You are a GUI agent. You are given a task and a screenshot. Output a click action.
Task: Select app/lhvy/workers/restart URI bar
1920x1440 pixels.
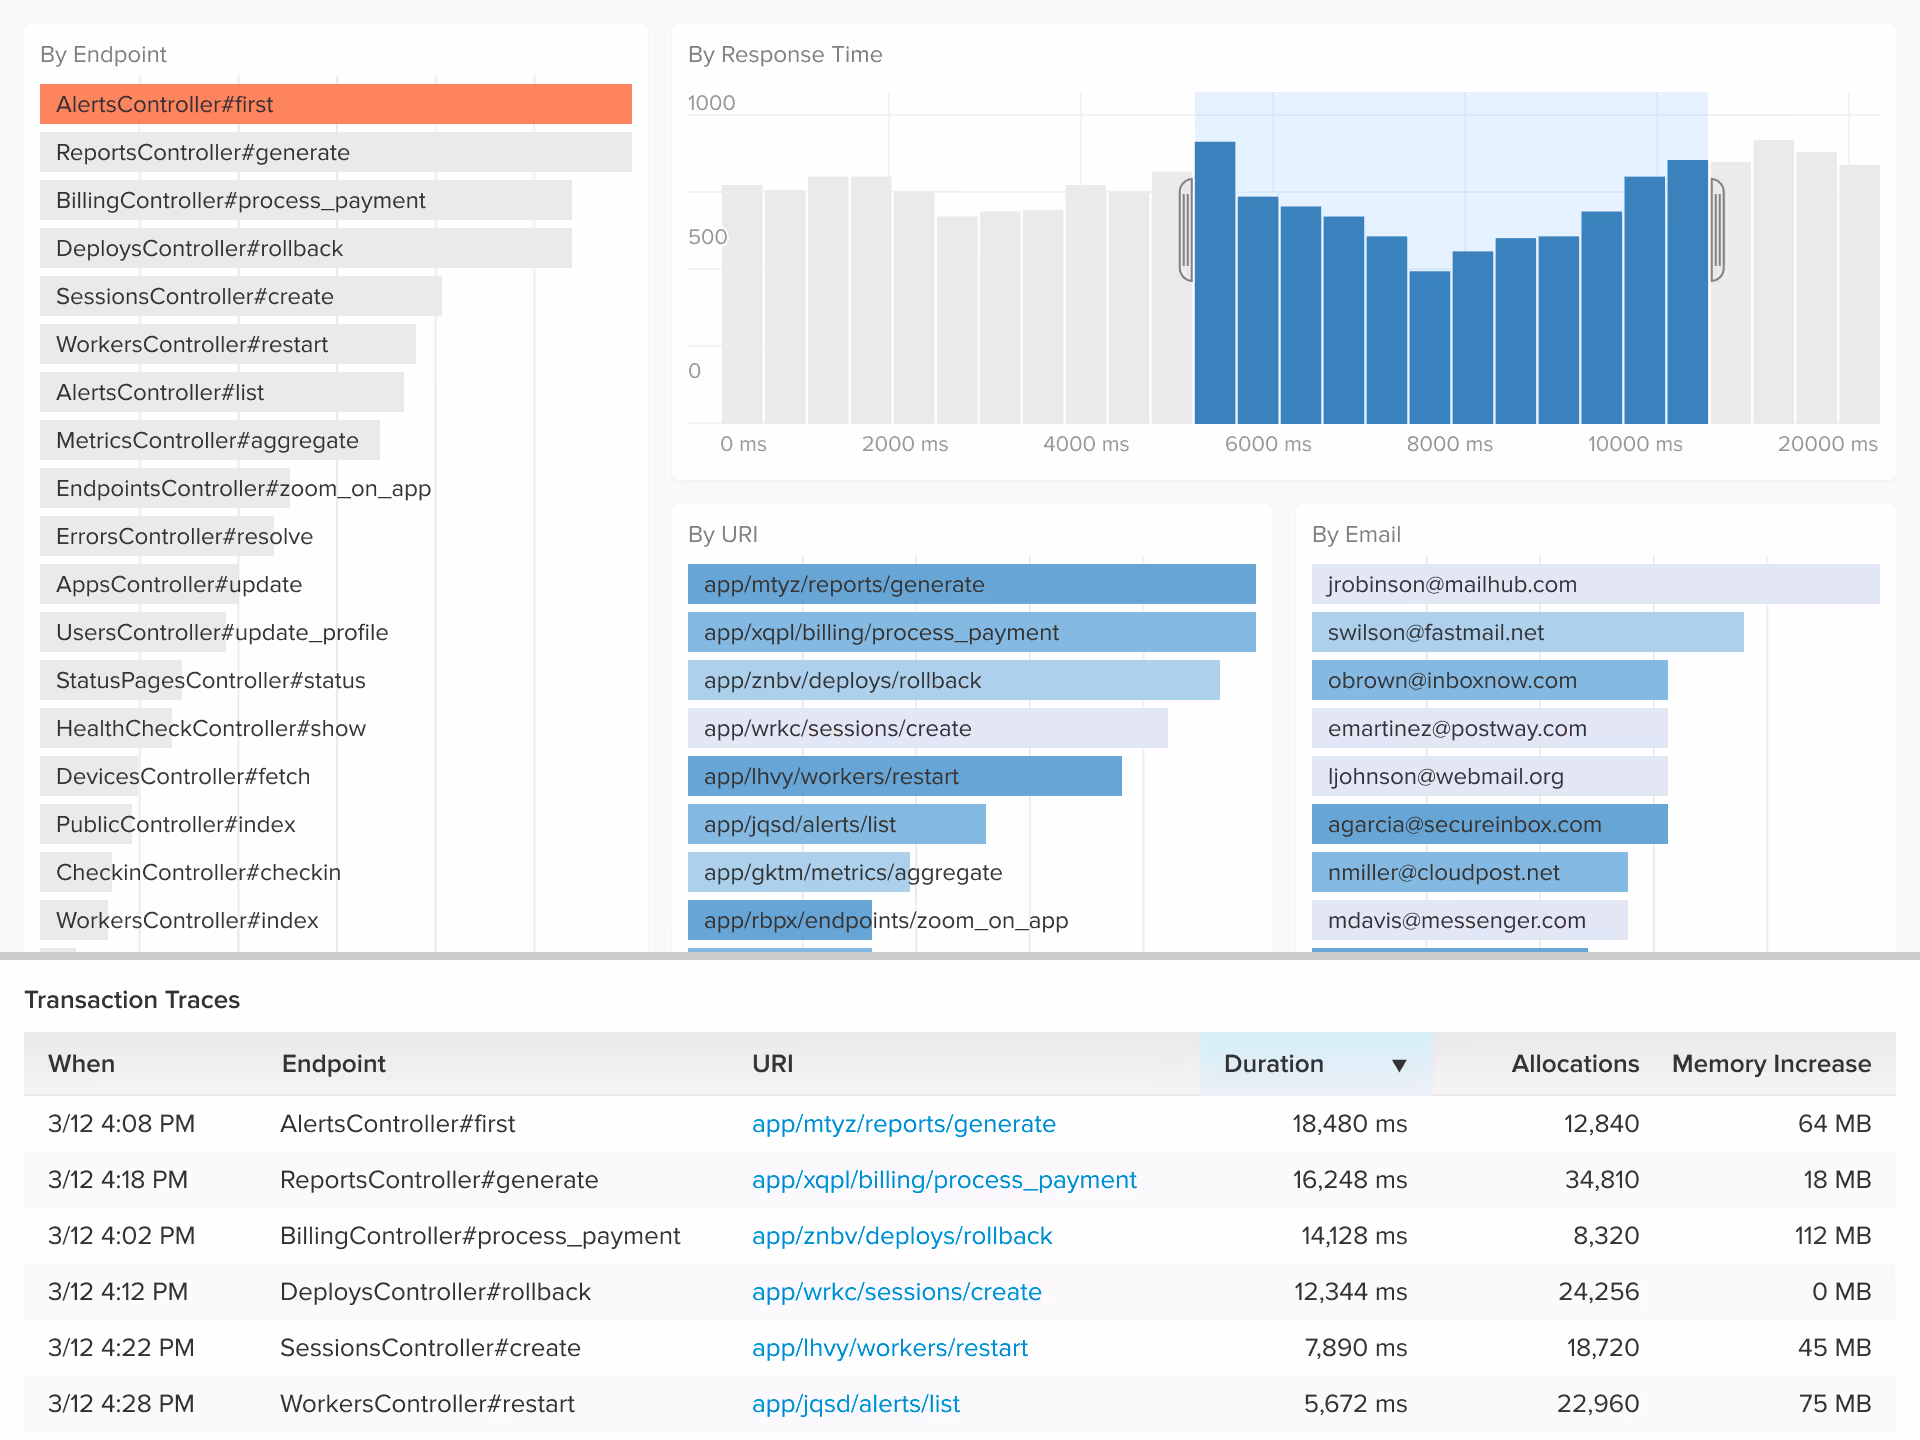[904, 776]
